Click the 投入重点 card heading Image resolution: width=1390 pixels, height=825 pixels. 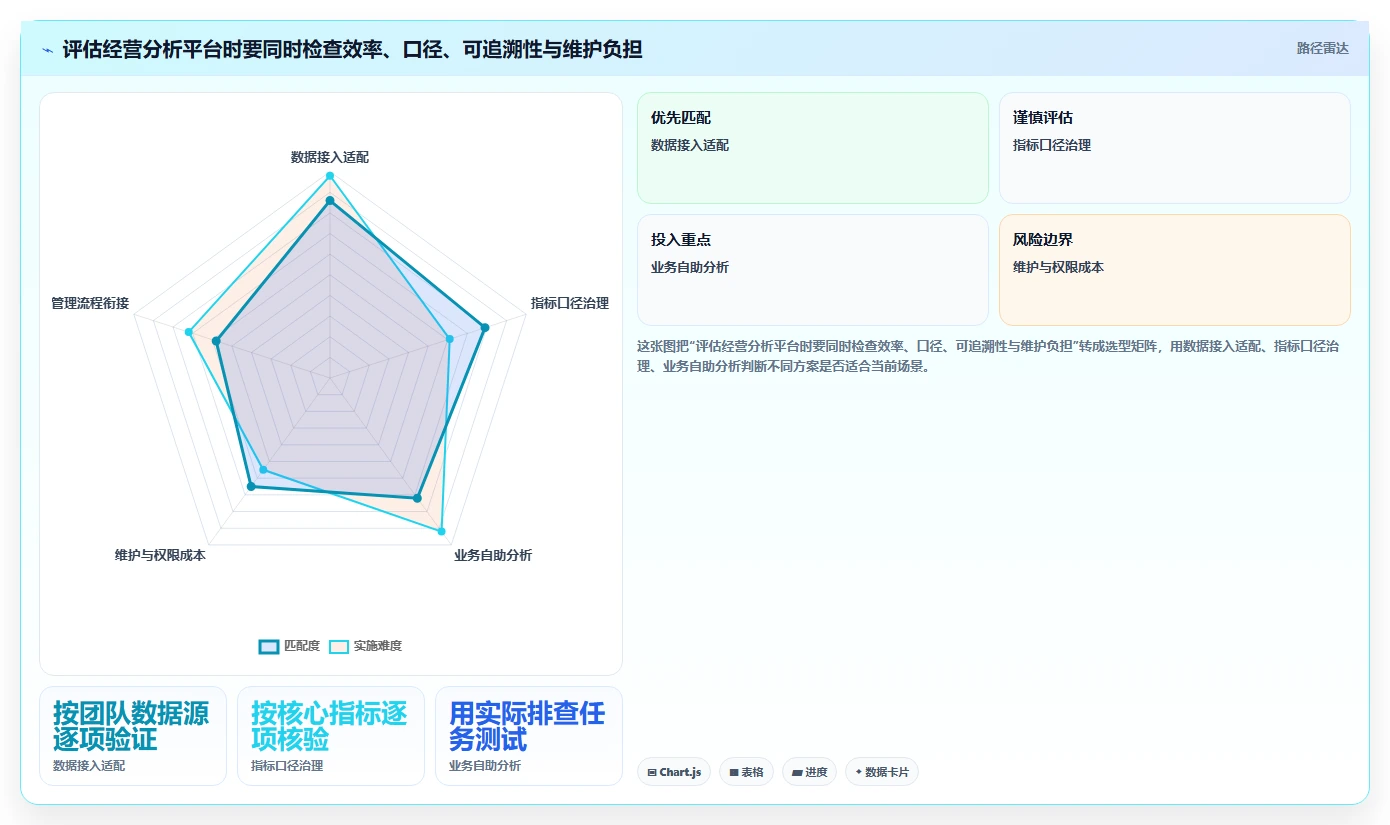681,240
